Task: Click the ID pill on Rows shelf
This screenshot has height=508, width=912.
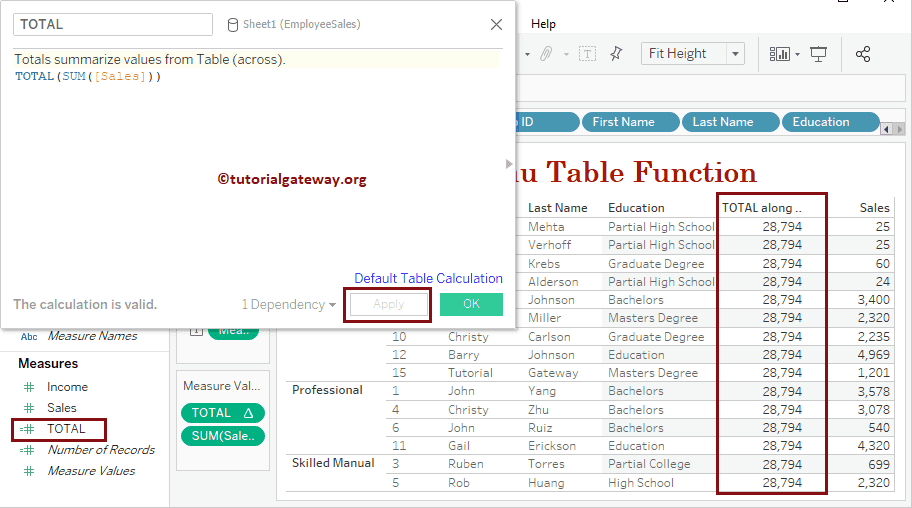Action: click(547, 122)
